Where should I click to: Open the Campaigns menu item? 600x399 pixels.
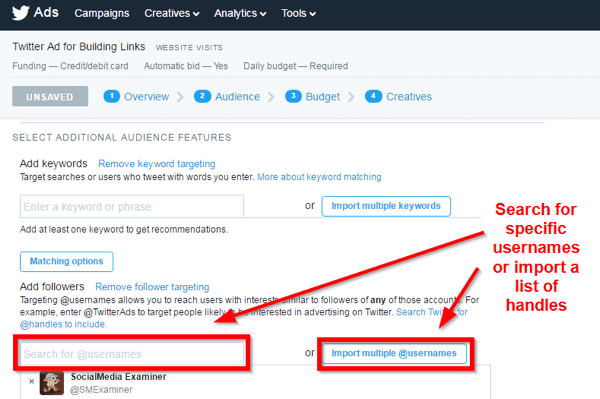point(102,13)
